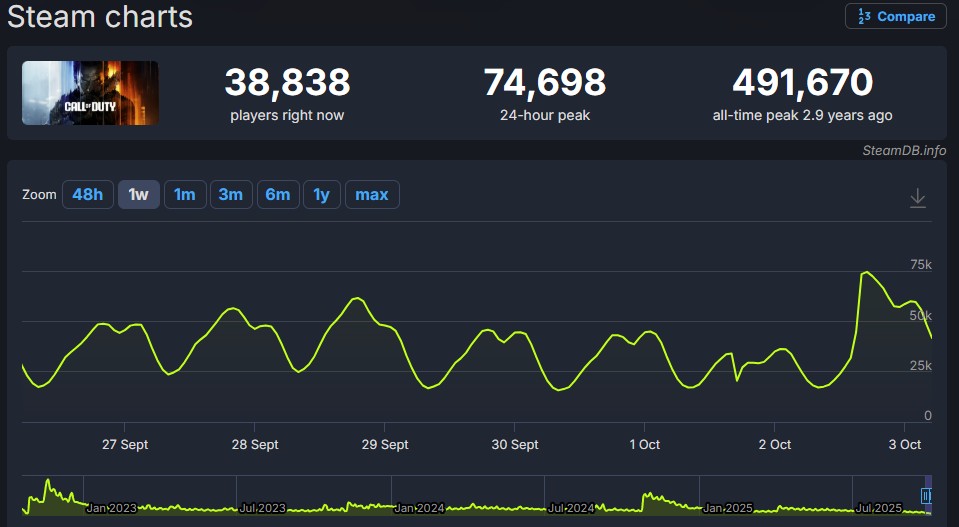Select the 1w zoom range
This screenshot has height=527, width=959.
[x=138, y=194]
